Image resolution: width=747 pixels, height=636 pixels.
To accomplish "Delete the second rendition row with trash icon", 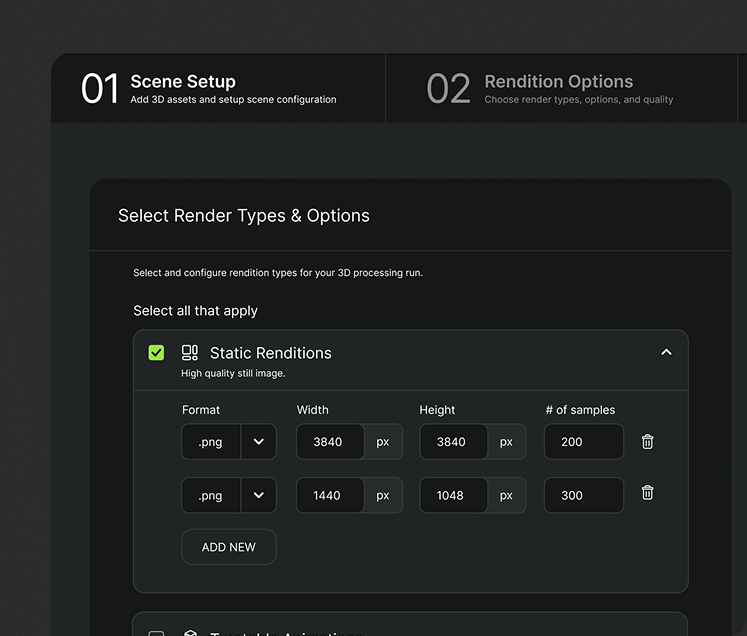I will (647, 493).
